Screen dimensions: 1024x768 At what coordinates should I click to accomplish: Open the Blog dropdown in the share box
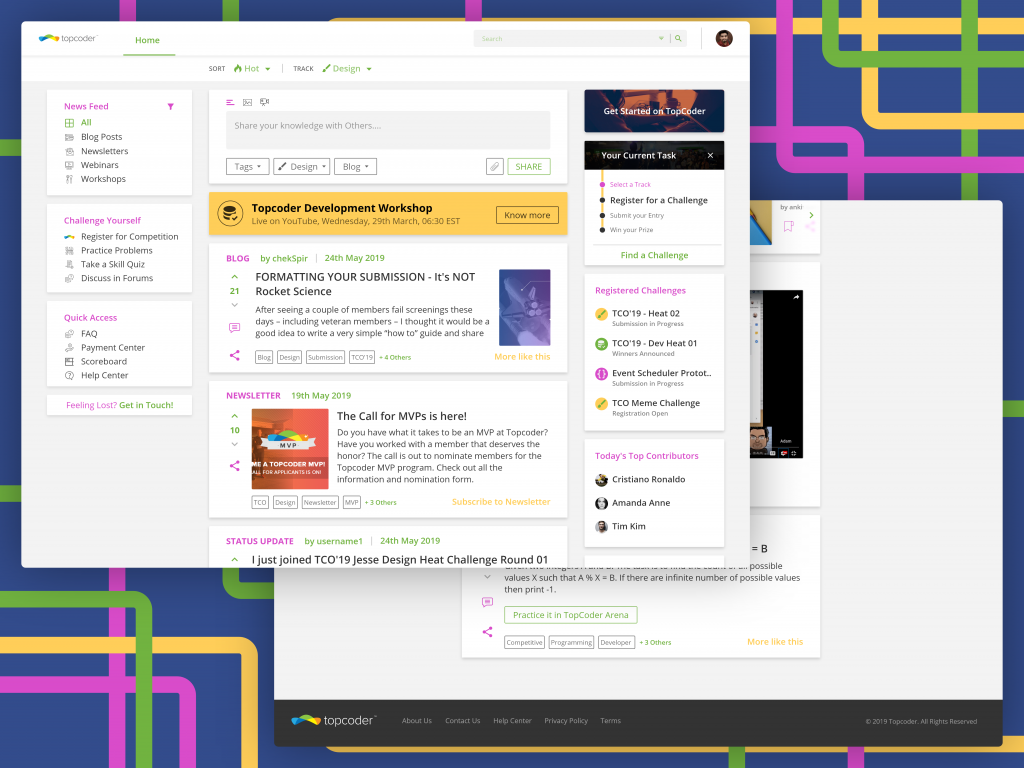tap(355, 167)
